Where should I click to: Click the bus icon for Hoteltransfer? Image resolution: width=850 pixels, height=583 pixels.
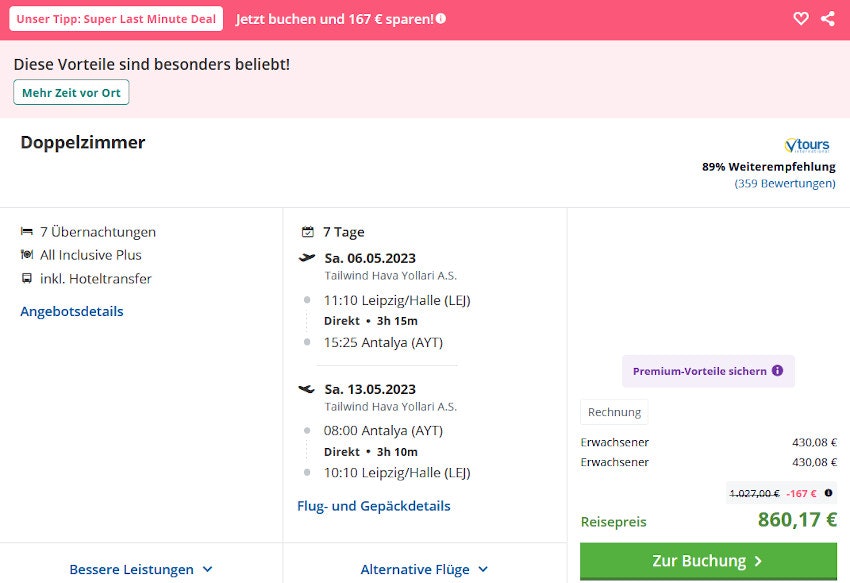pos(27,279)
